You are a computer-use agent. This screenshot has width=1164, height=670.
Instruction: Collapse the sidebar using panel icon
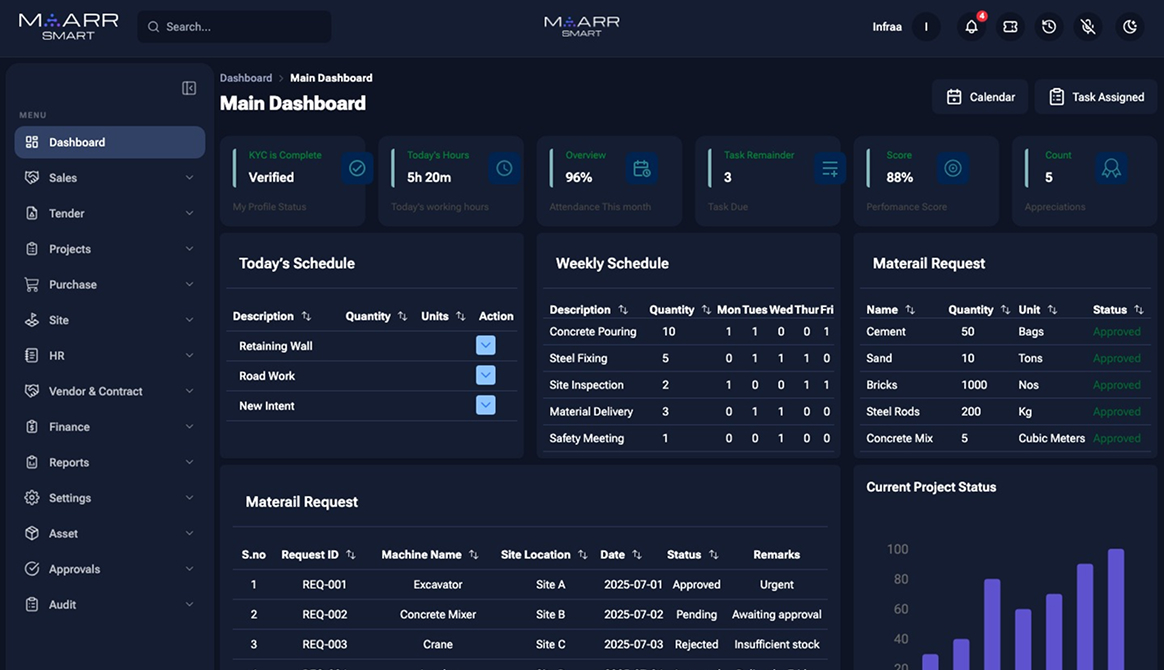point(189,88)
